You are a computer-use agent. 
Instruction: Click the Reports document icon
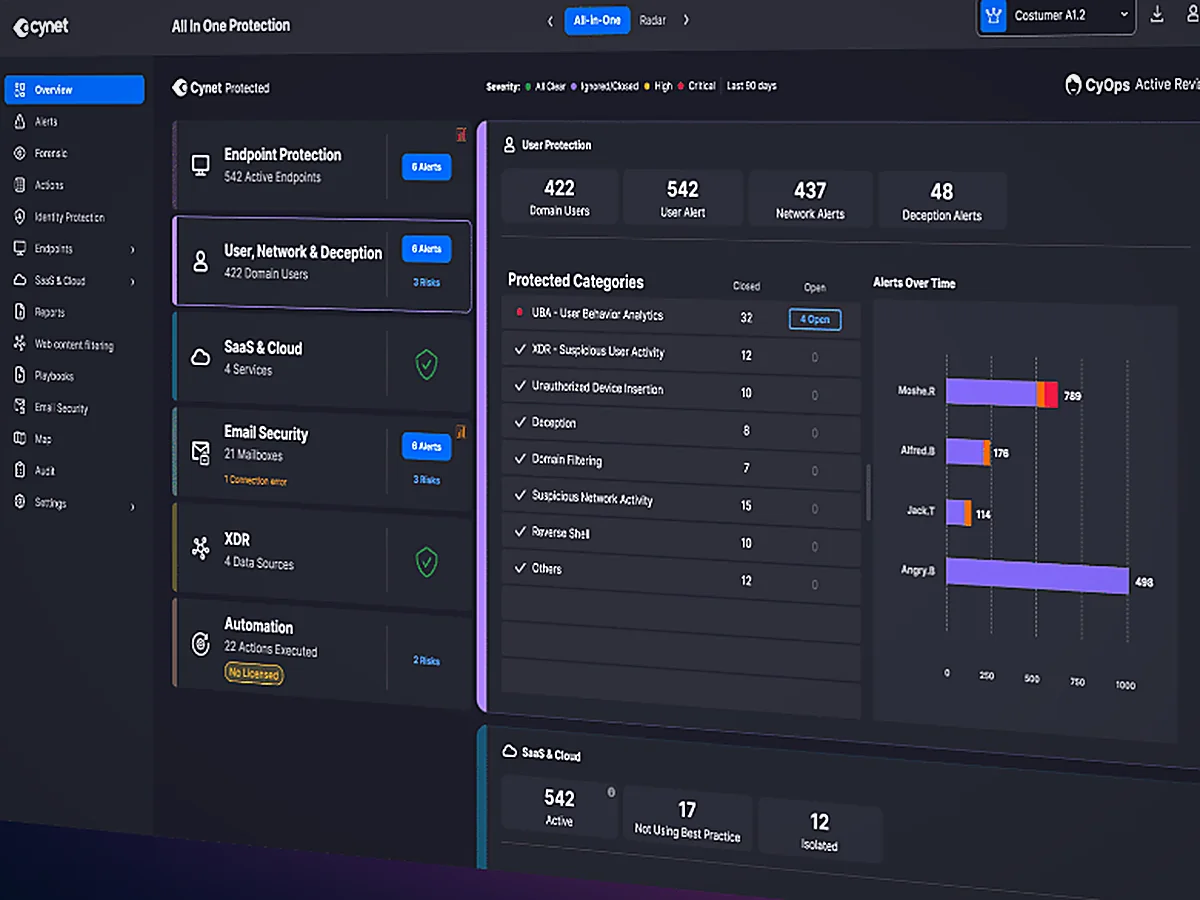tap(19, 312)
